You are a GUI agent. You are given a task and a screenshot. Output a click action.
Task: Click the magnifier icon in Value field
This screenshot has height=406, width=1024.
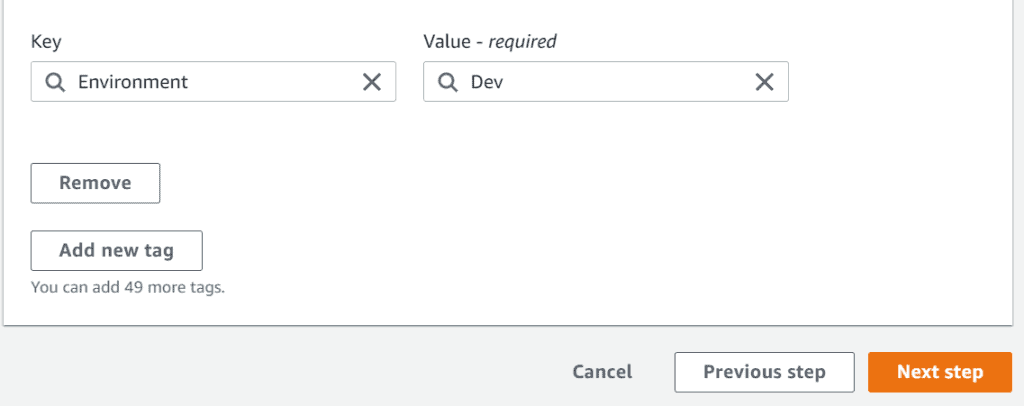point(446,82)
